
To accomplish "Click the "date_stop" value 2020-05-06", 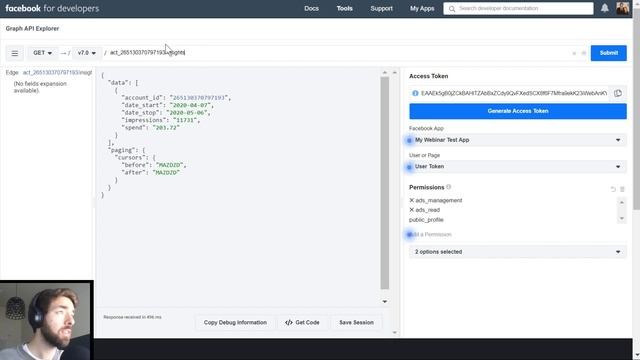I will coord(187,113).
